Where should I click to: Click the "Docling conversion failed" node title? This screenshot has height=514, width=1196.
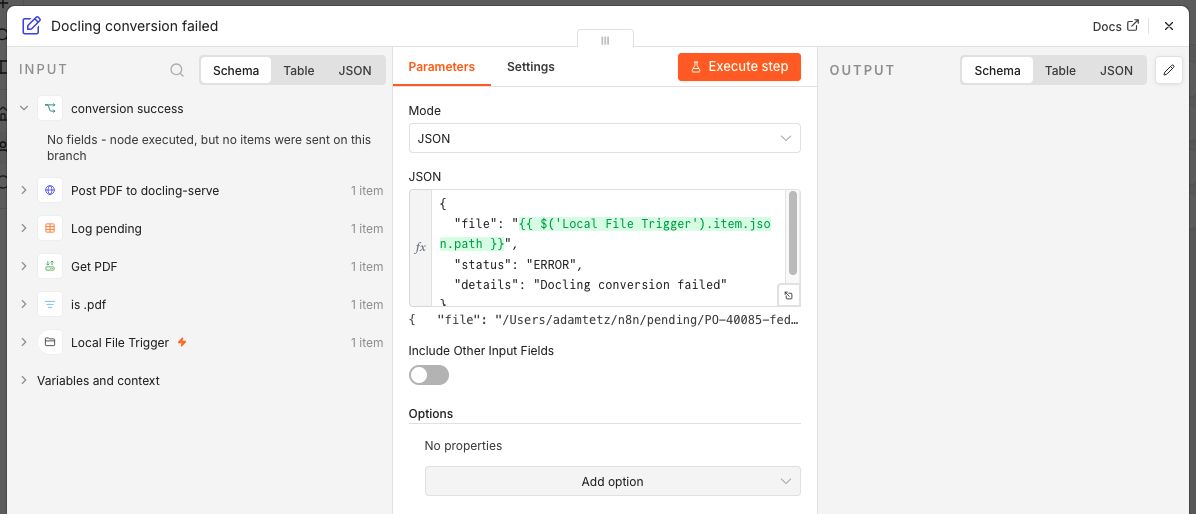134,26
